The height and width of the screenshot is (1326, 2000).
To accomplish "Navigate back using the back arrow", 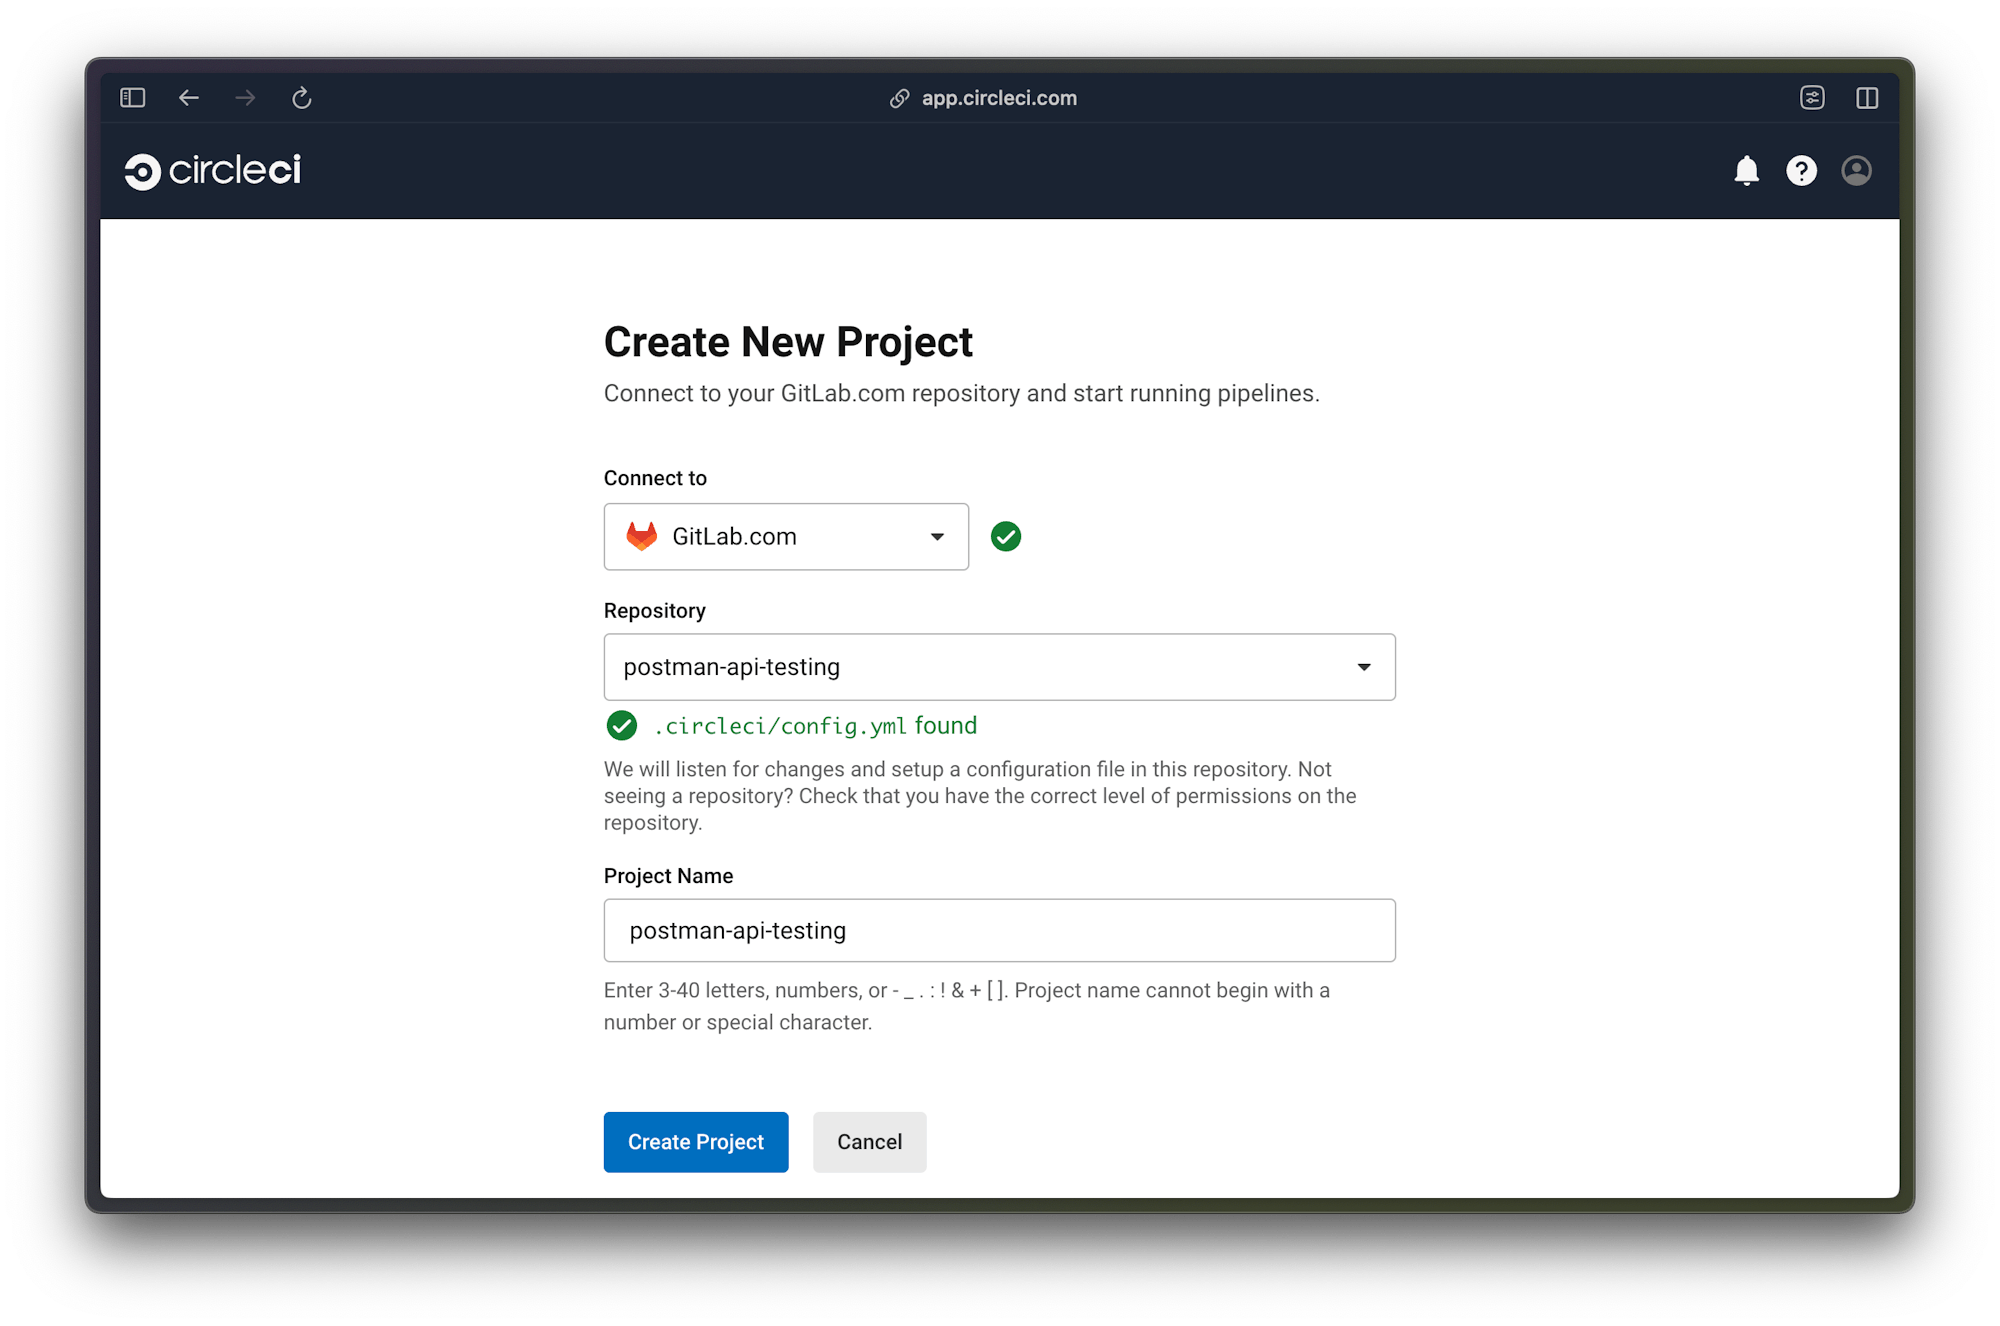I will click(x=188, y=97).
